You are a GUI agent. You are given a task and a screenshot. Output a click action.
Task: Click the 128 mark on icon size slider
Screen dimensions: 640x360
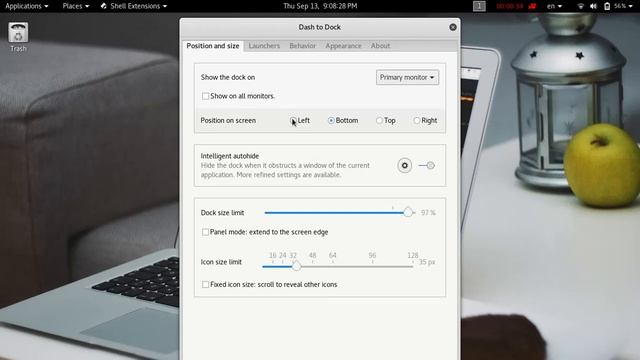(x=413, y=256)
